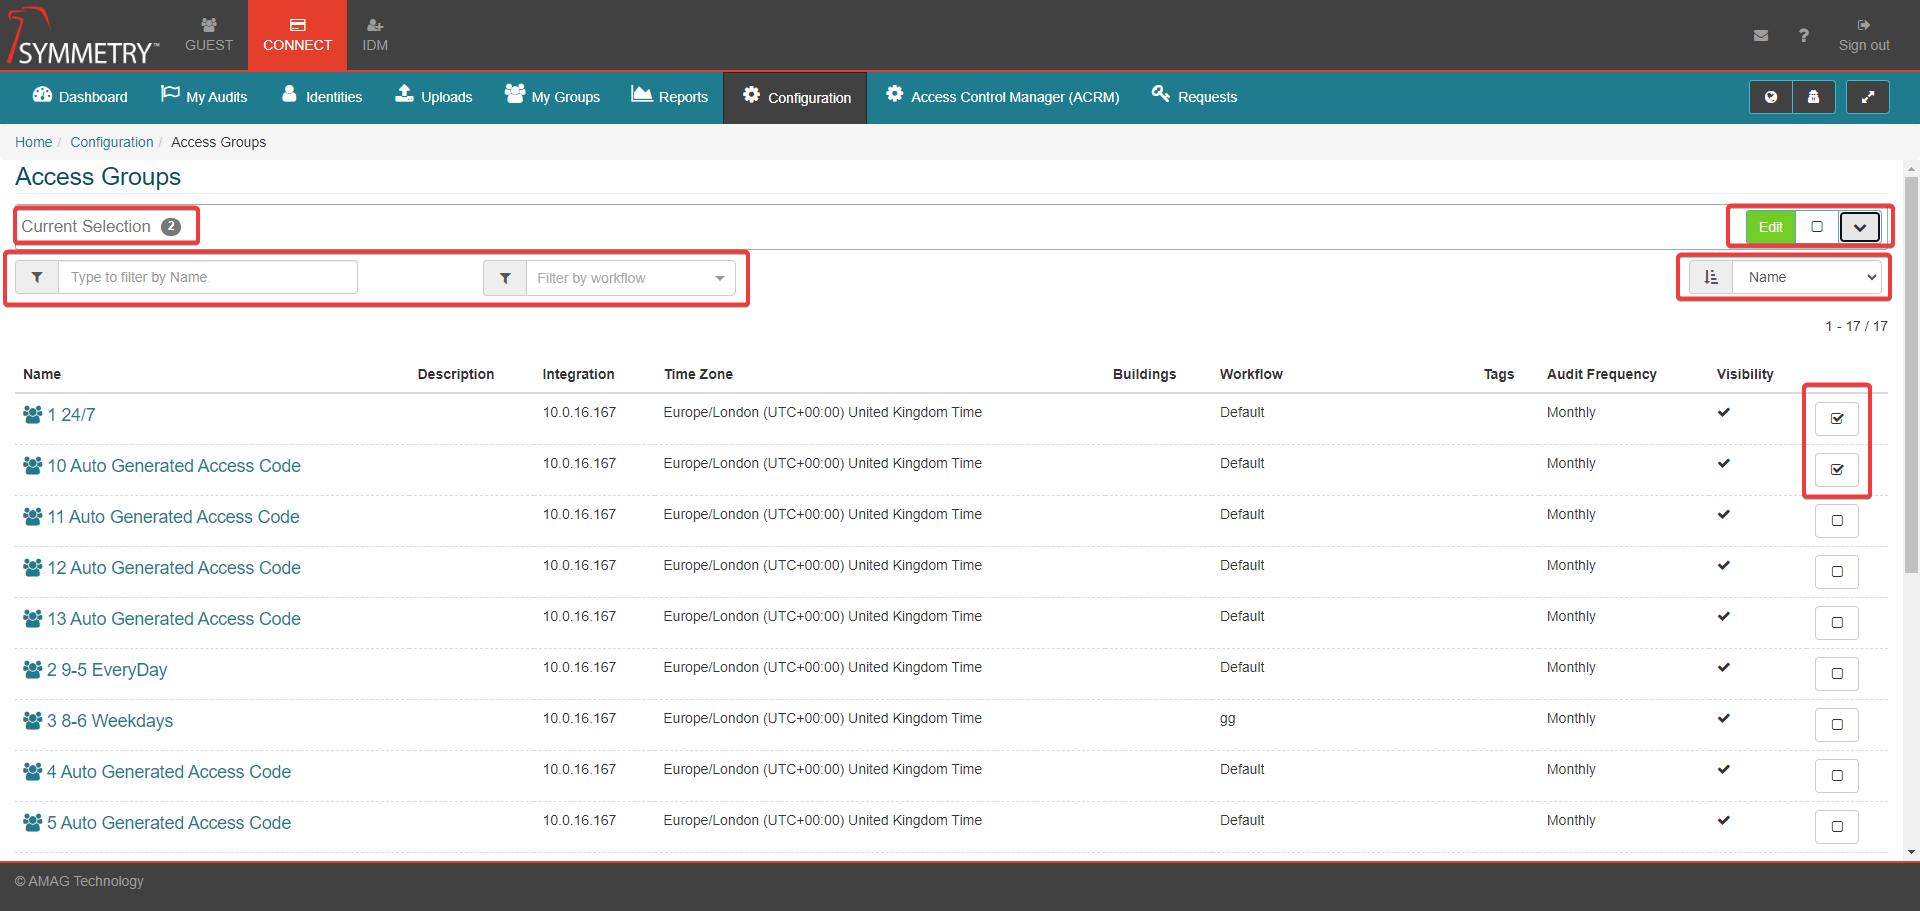Screen dimensions: 1920x911
Task: Click group icon for 4 Auto Generated Access Code
Action: 33,771
